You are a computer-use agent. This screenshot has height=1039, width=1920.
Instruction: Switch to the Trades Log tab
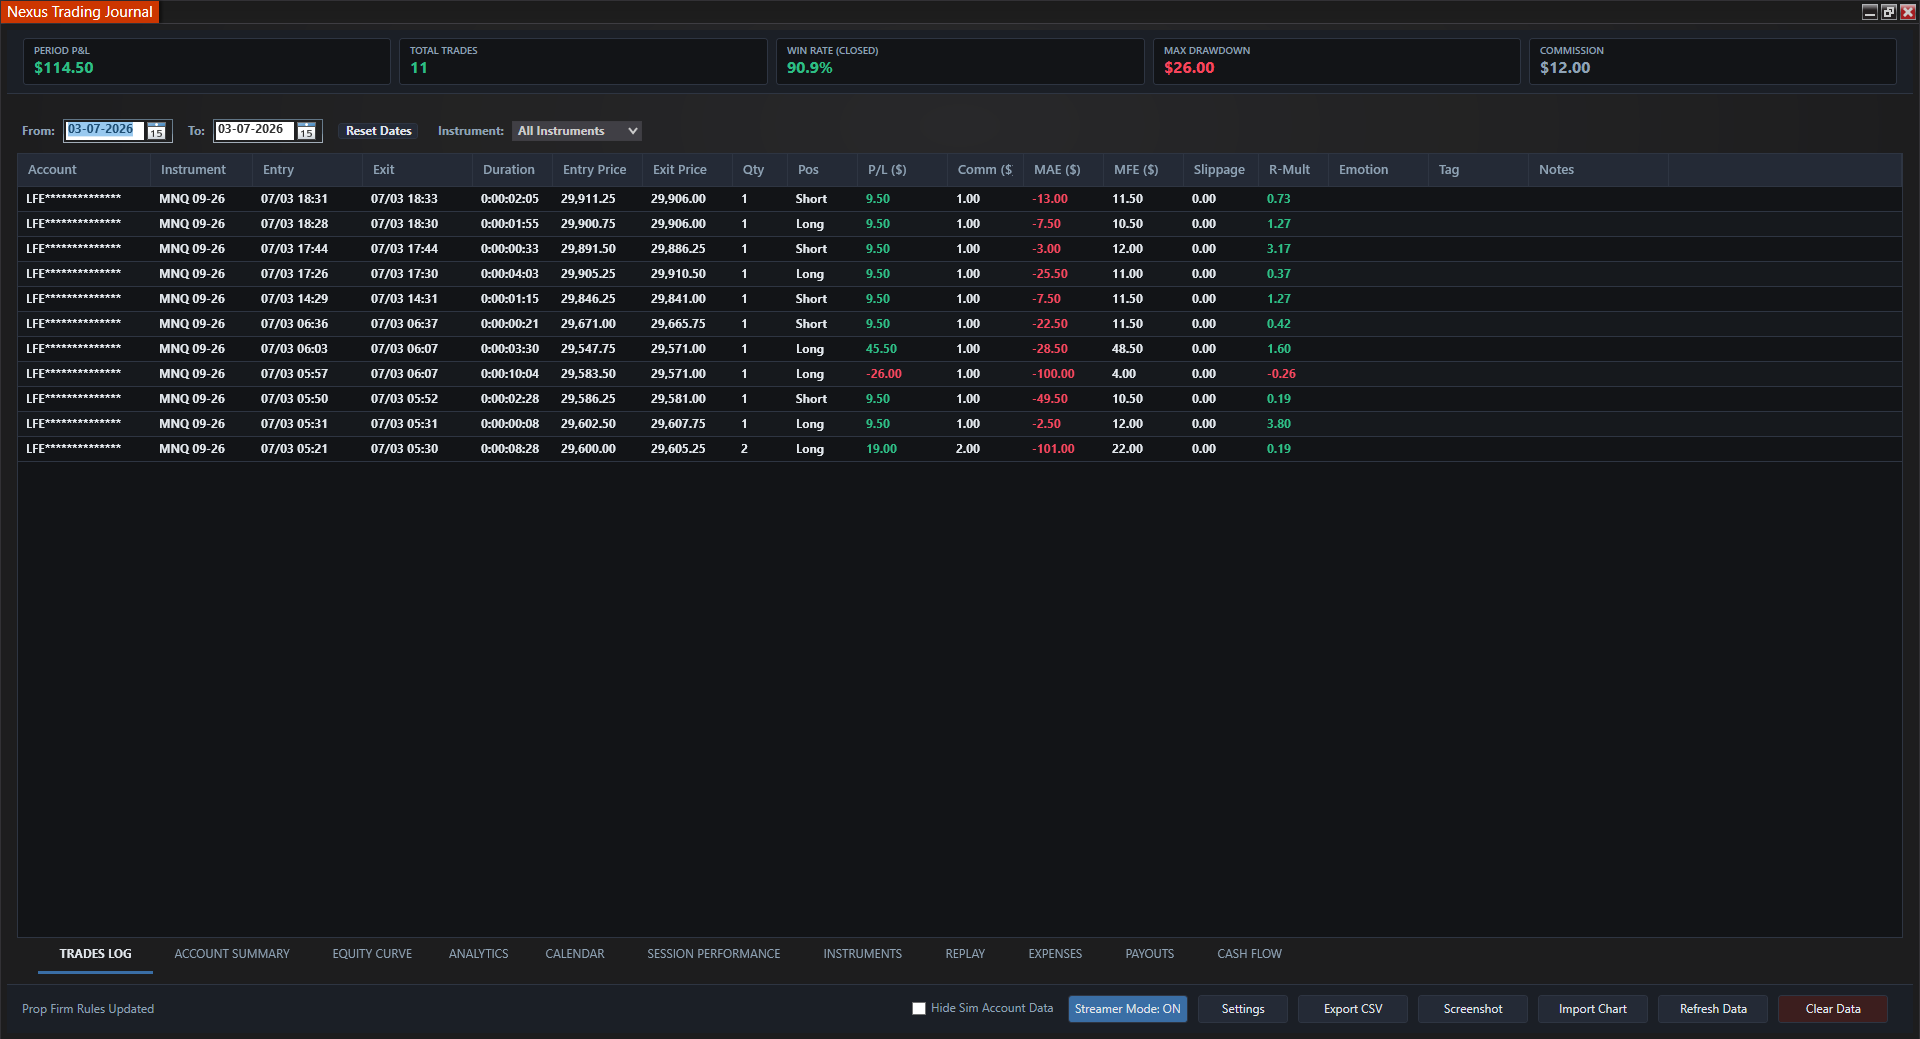[x=95, y=954]
